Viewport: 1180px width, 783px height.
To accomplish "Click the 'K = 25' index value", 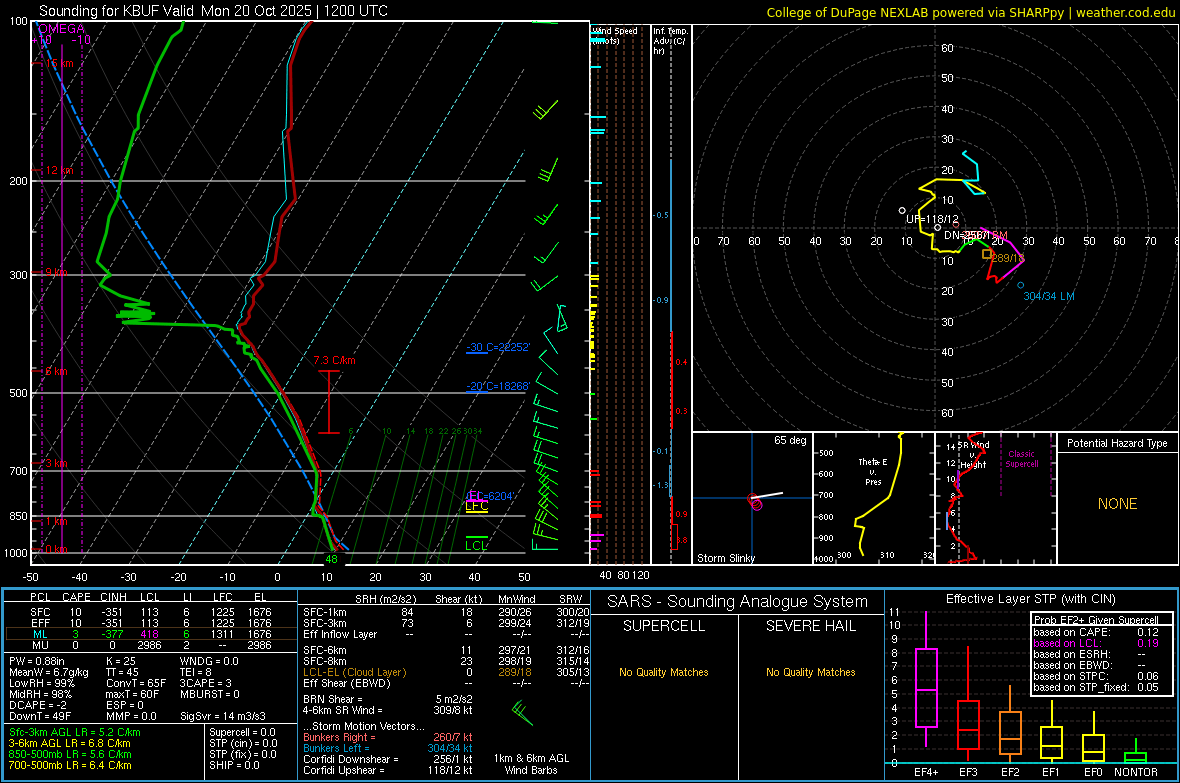I will tap(120, 661).
